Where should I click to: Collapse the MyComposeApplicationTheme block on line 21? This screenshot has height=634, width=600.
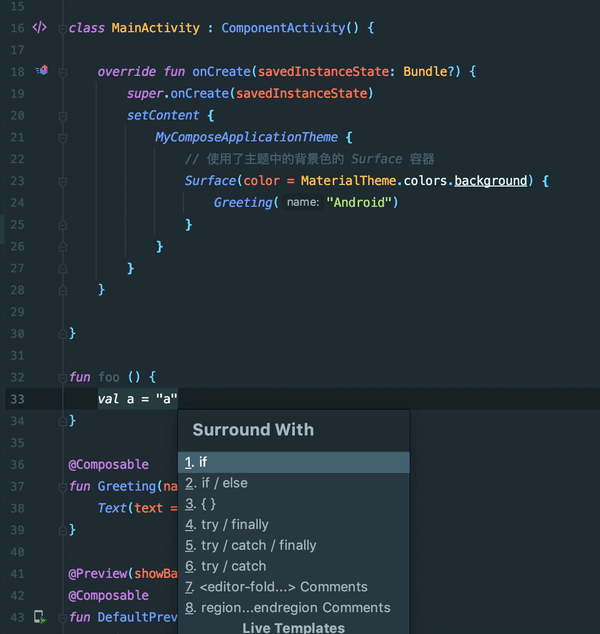coord(63,138)
